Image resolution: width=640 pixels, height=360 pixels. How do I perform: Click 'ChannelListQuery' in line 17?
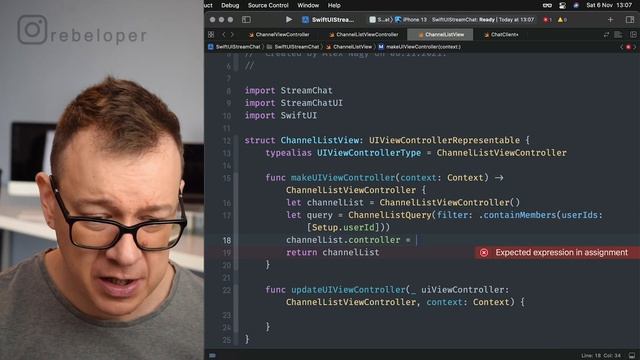coord(389,215)
